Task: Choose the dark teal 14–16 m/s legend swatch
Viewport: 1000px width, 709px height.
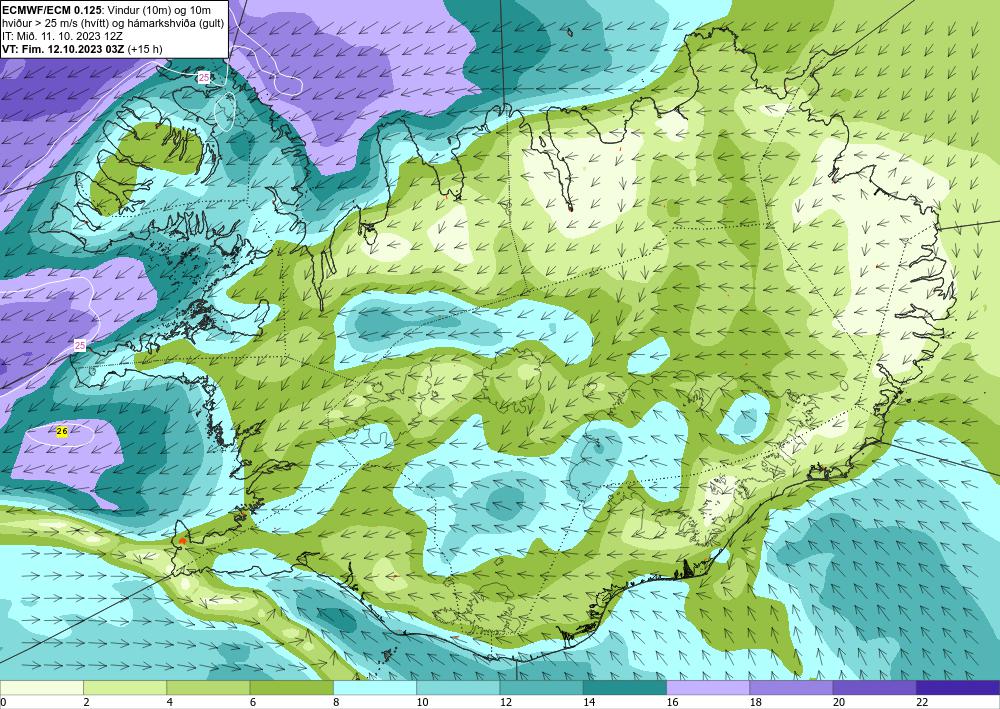Action: [625, 687]
